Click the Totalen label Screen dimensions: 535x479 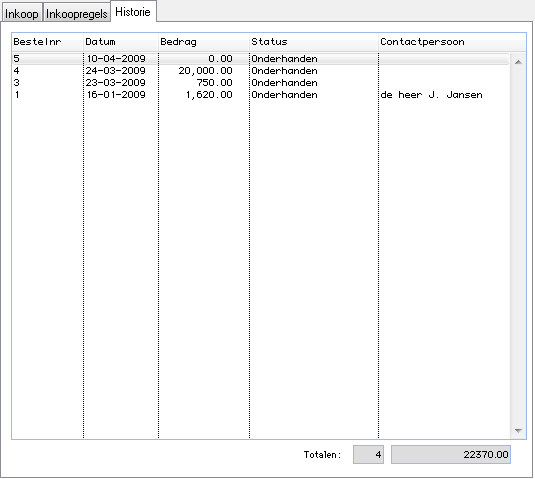point(322,454)
